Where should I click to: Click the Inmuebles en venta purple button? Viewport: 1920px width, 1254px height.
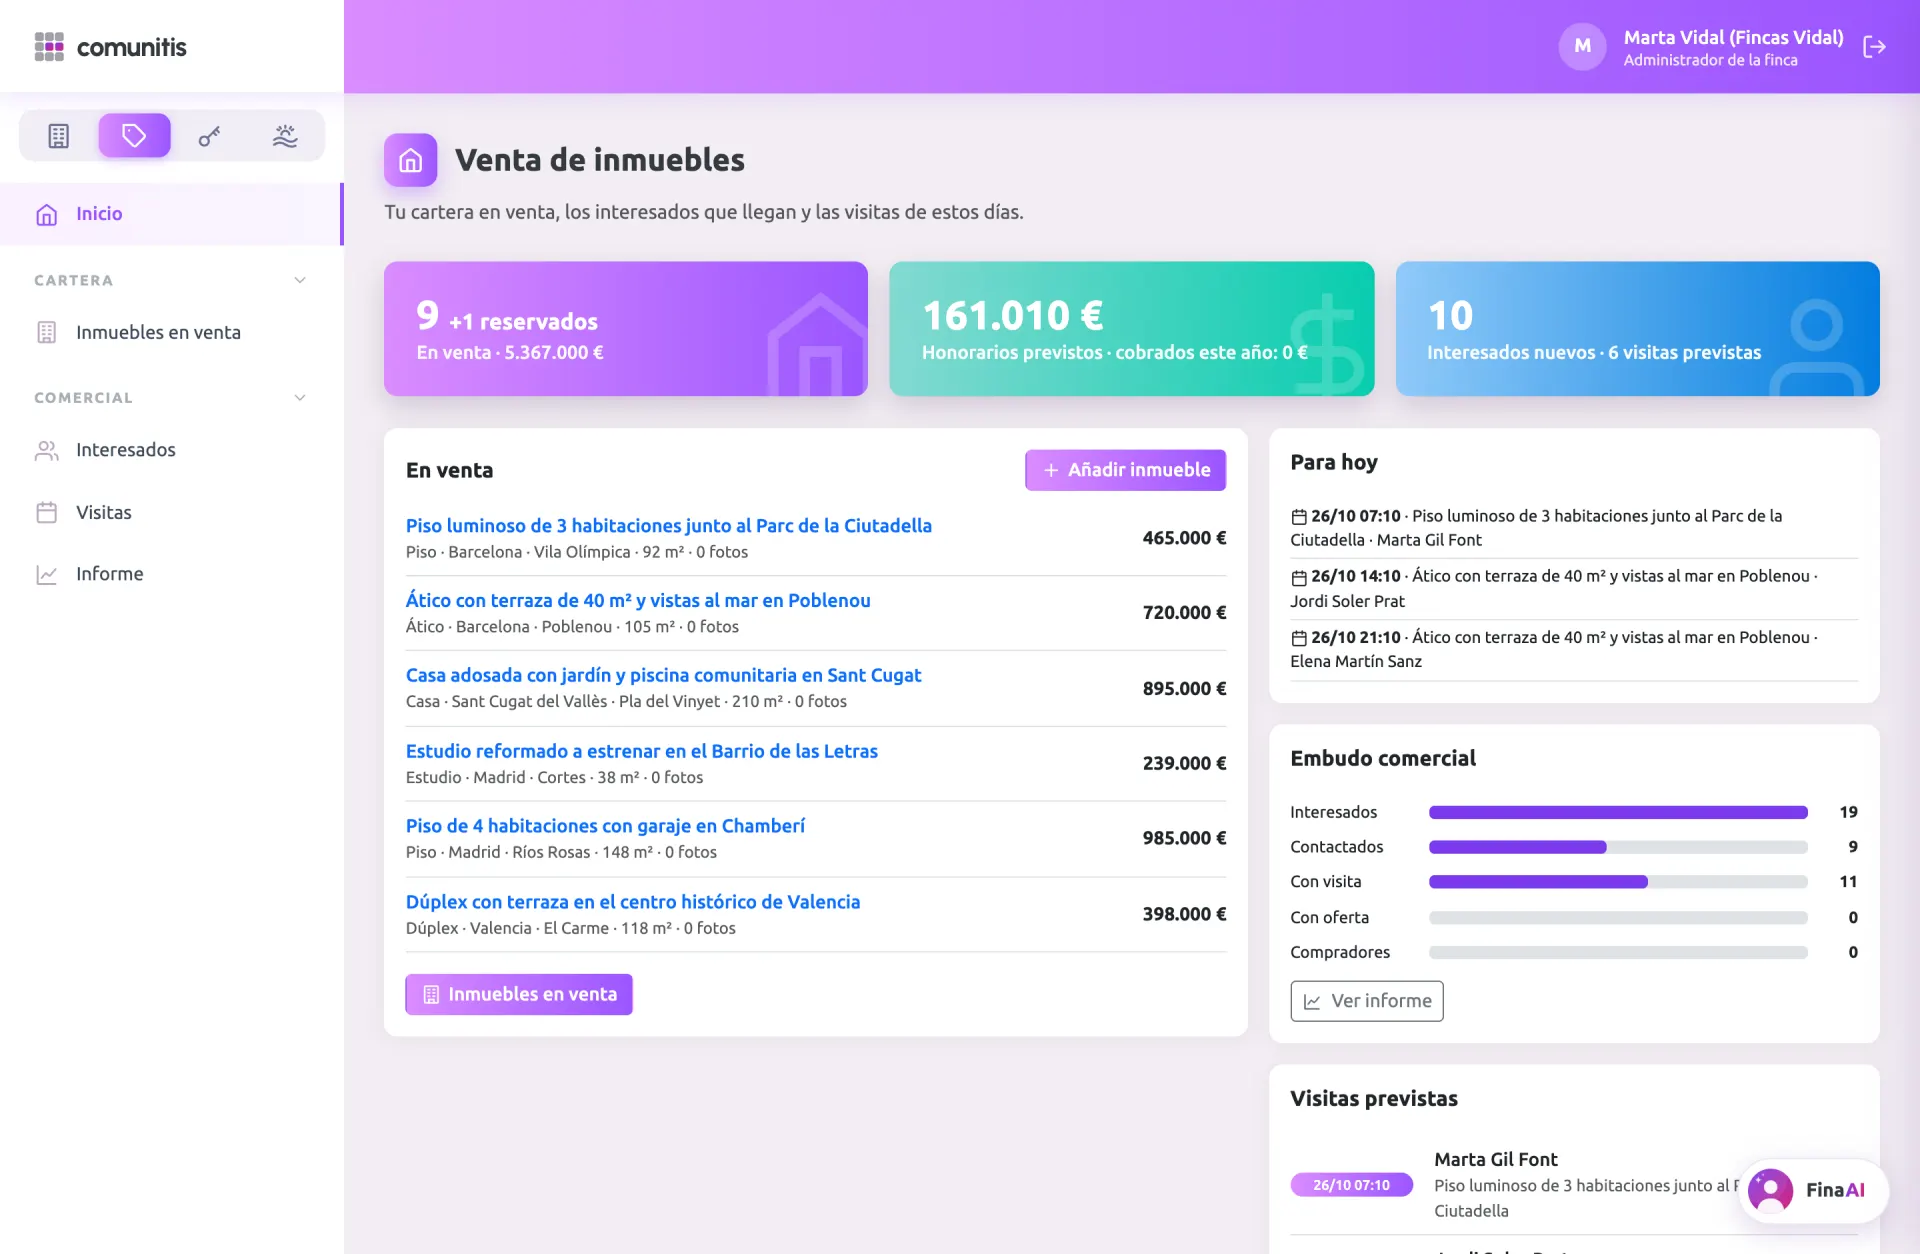(x=518, y=995)
